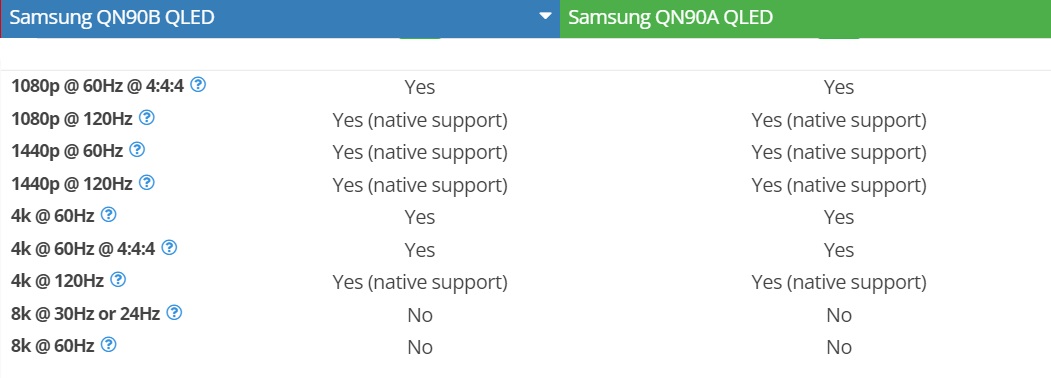Click QN90B 4k @ 120Hz native support value
The height and width of the screenshot is (378, 1051).
[x=420, y=282]
